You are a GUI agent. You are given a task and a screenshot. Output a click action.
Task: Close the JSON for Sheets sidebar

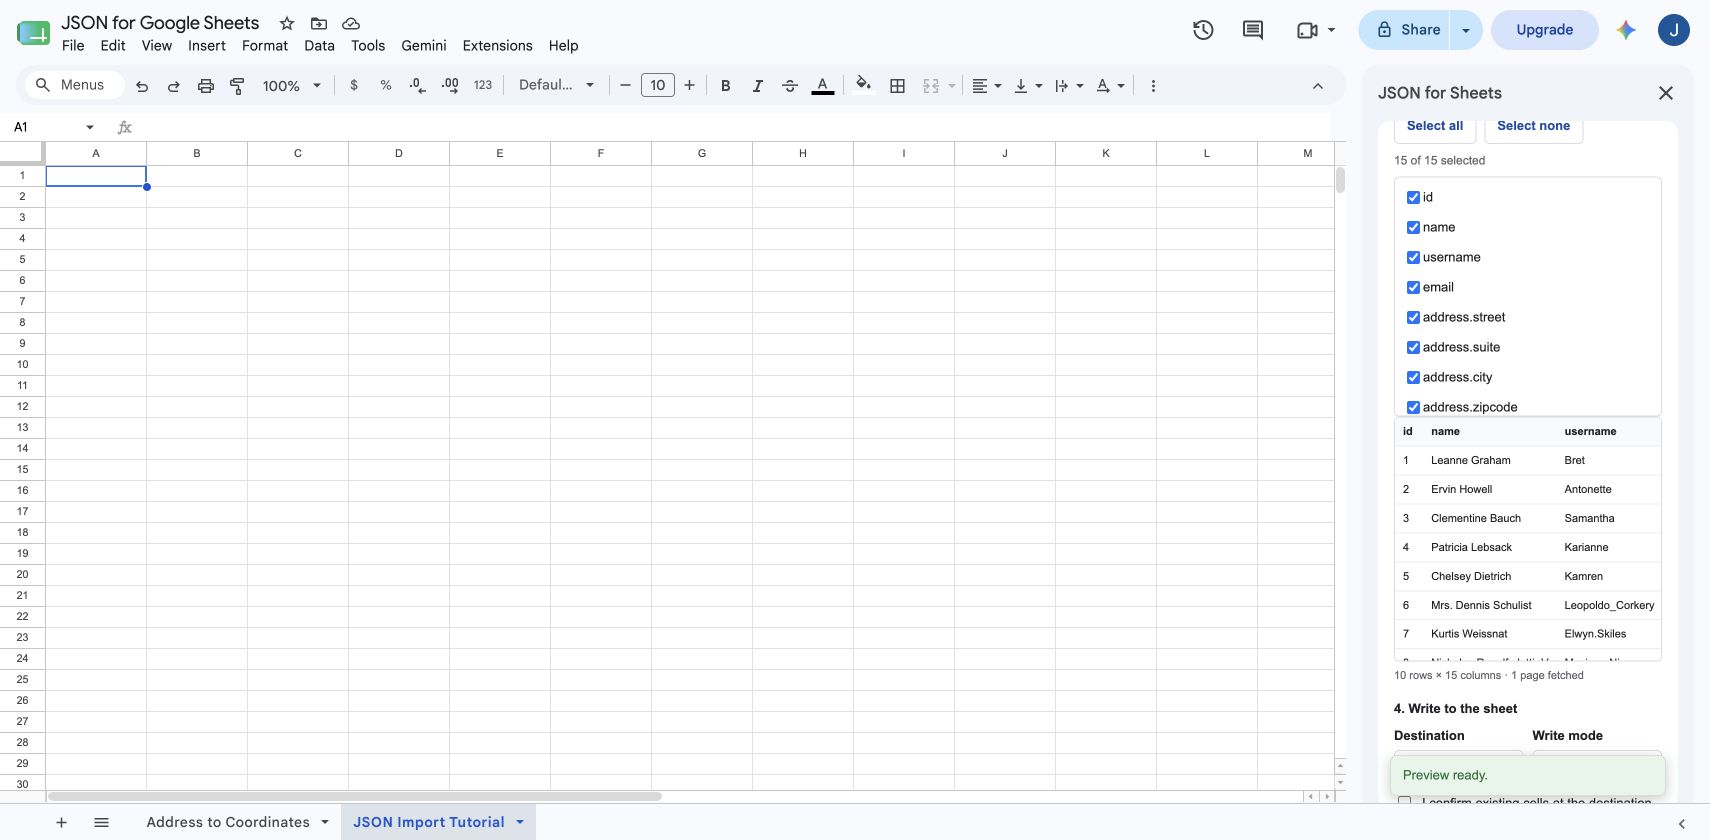tap(1666, 93)
